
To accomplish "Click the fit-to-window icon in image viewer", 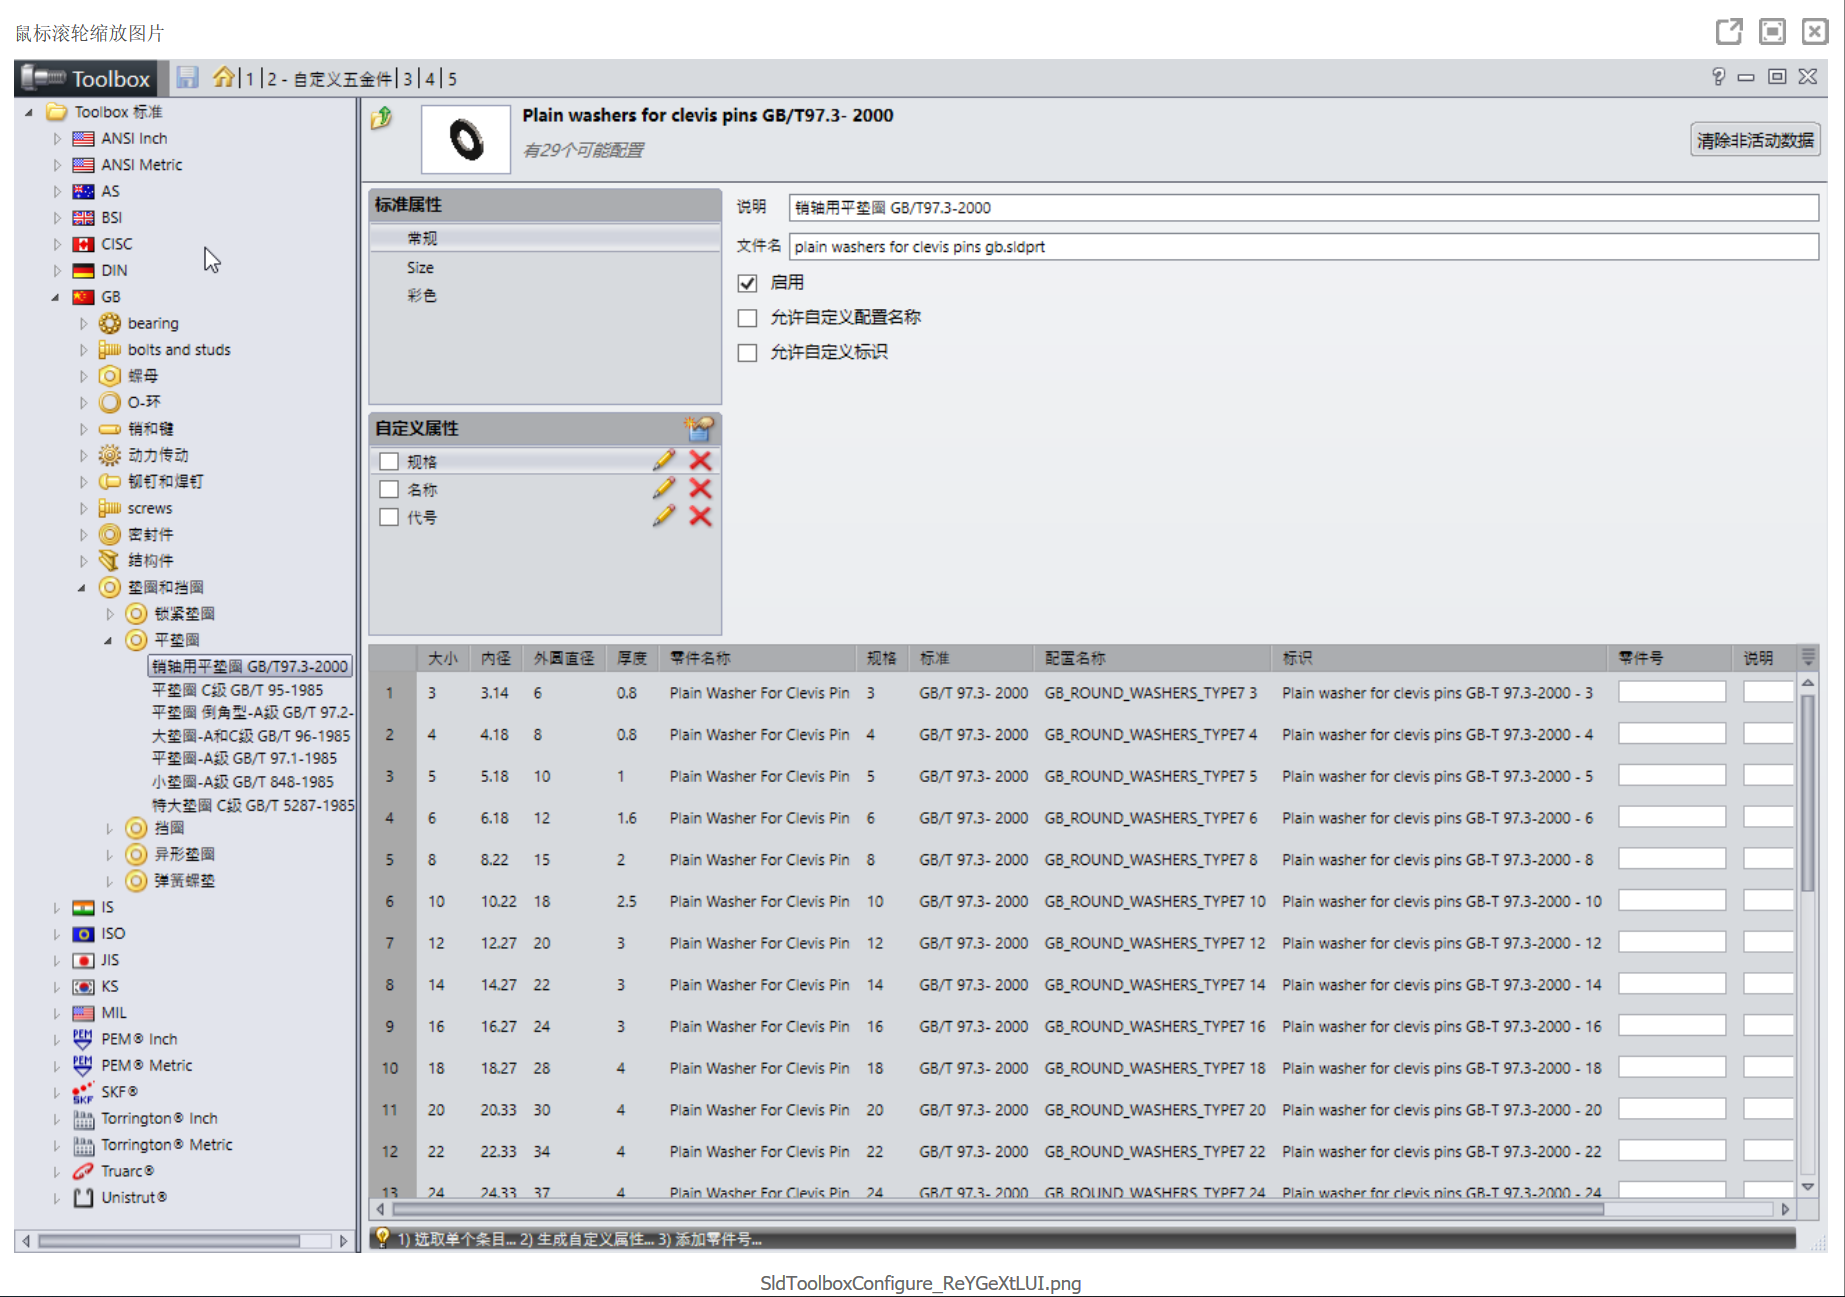I will 1772,32.
